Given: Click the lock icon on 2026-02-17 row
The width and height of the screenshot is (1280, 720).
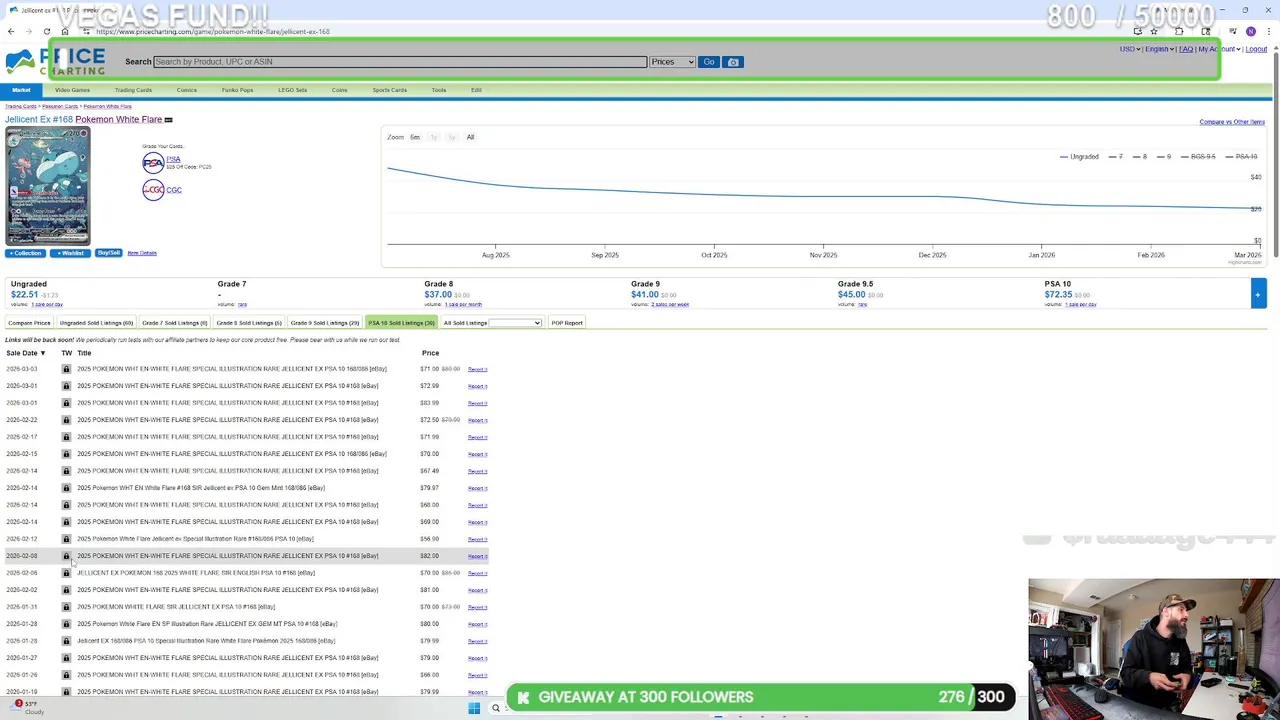Looking at the screenshot, I should click(x=66, y=437).
